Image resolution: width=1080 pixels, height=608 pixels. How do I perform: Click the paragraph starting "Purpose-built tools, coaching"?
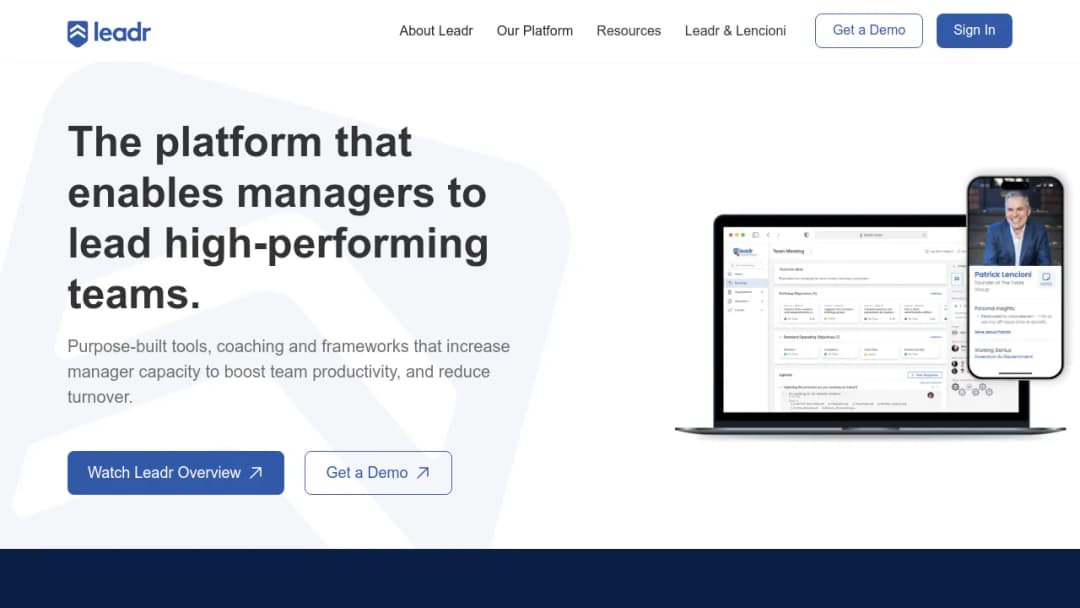coord(289,372)
